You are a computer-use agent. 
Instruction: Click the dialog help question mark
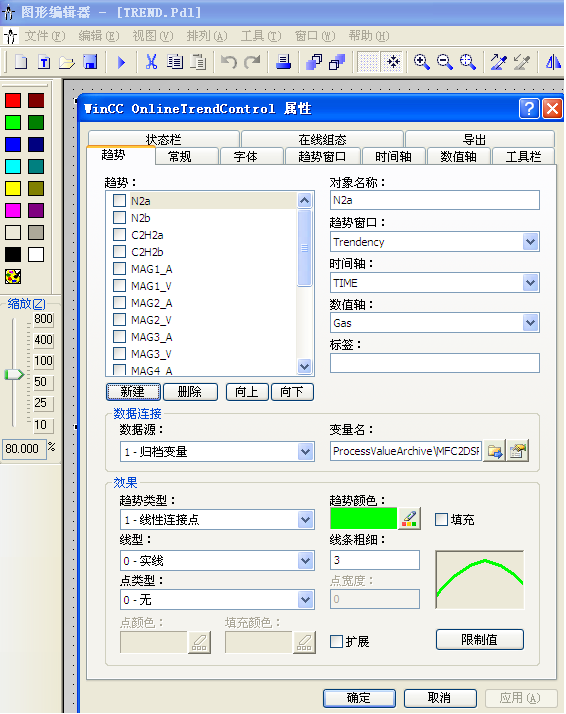[529, 109]
